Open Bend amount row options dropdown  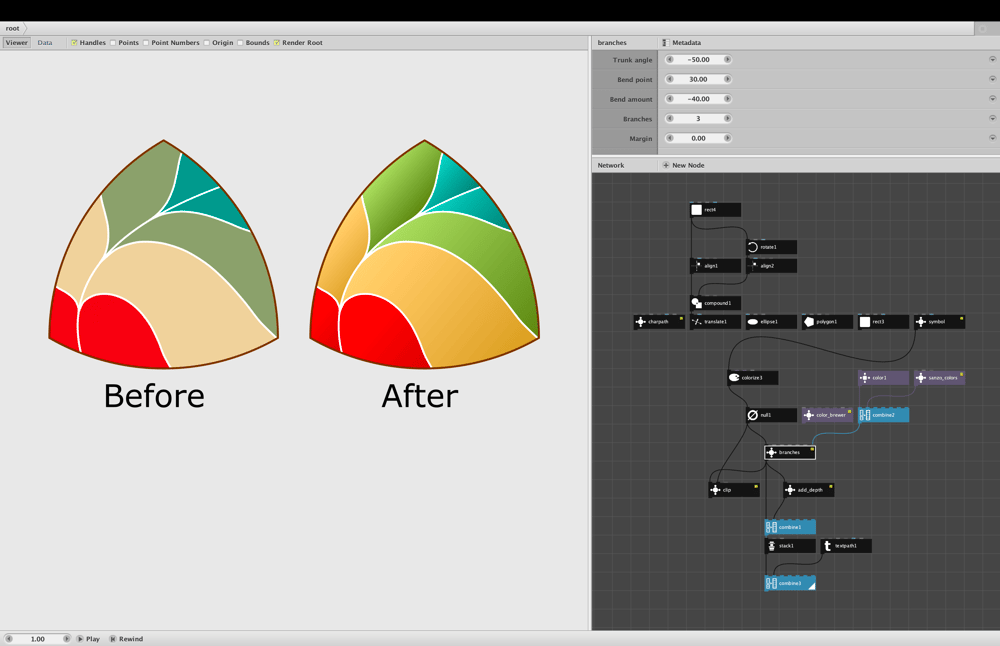click(992, 99)
